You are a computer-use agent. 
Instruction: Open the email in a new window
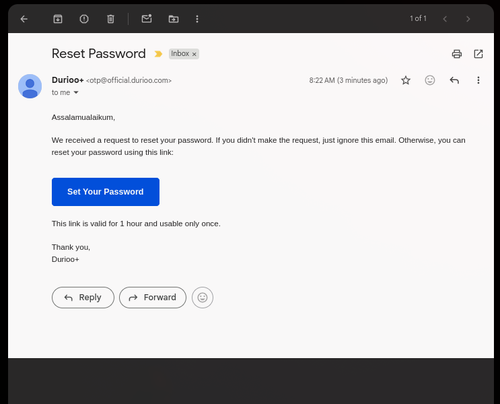pos(478,54)
